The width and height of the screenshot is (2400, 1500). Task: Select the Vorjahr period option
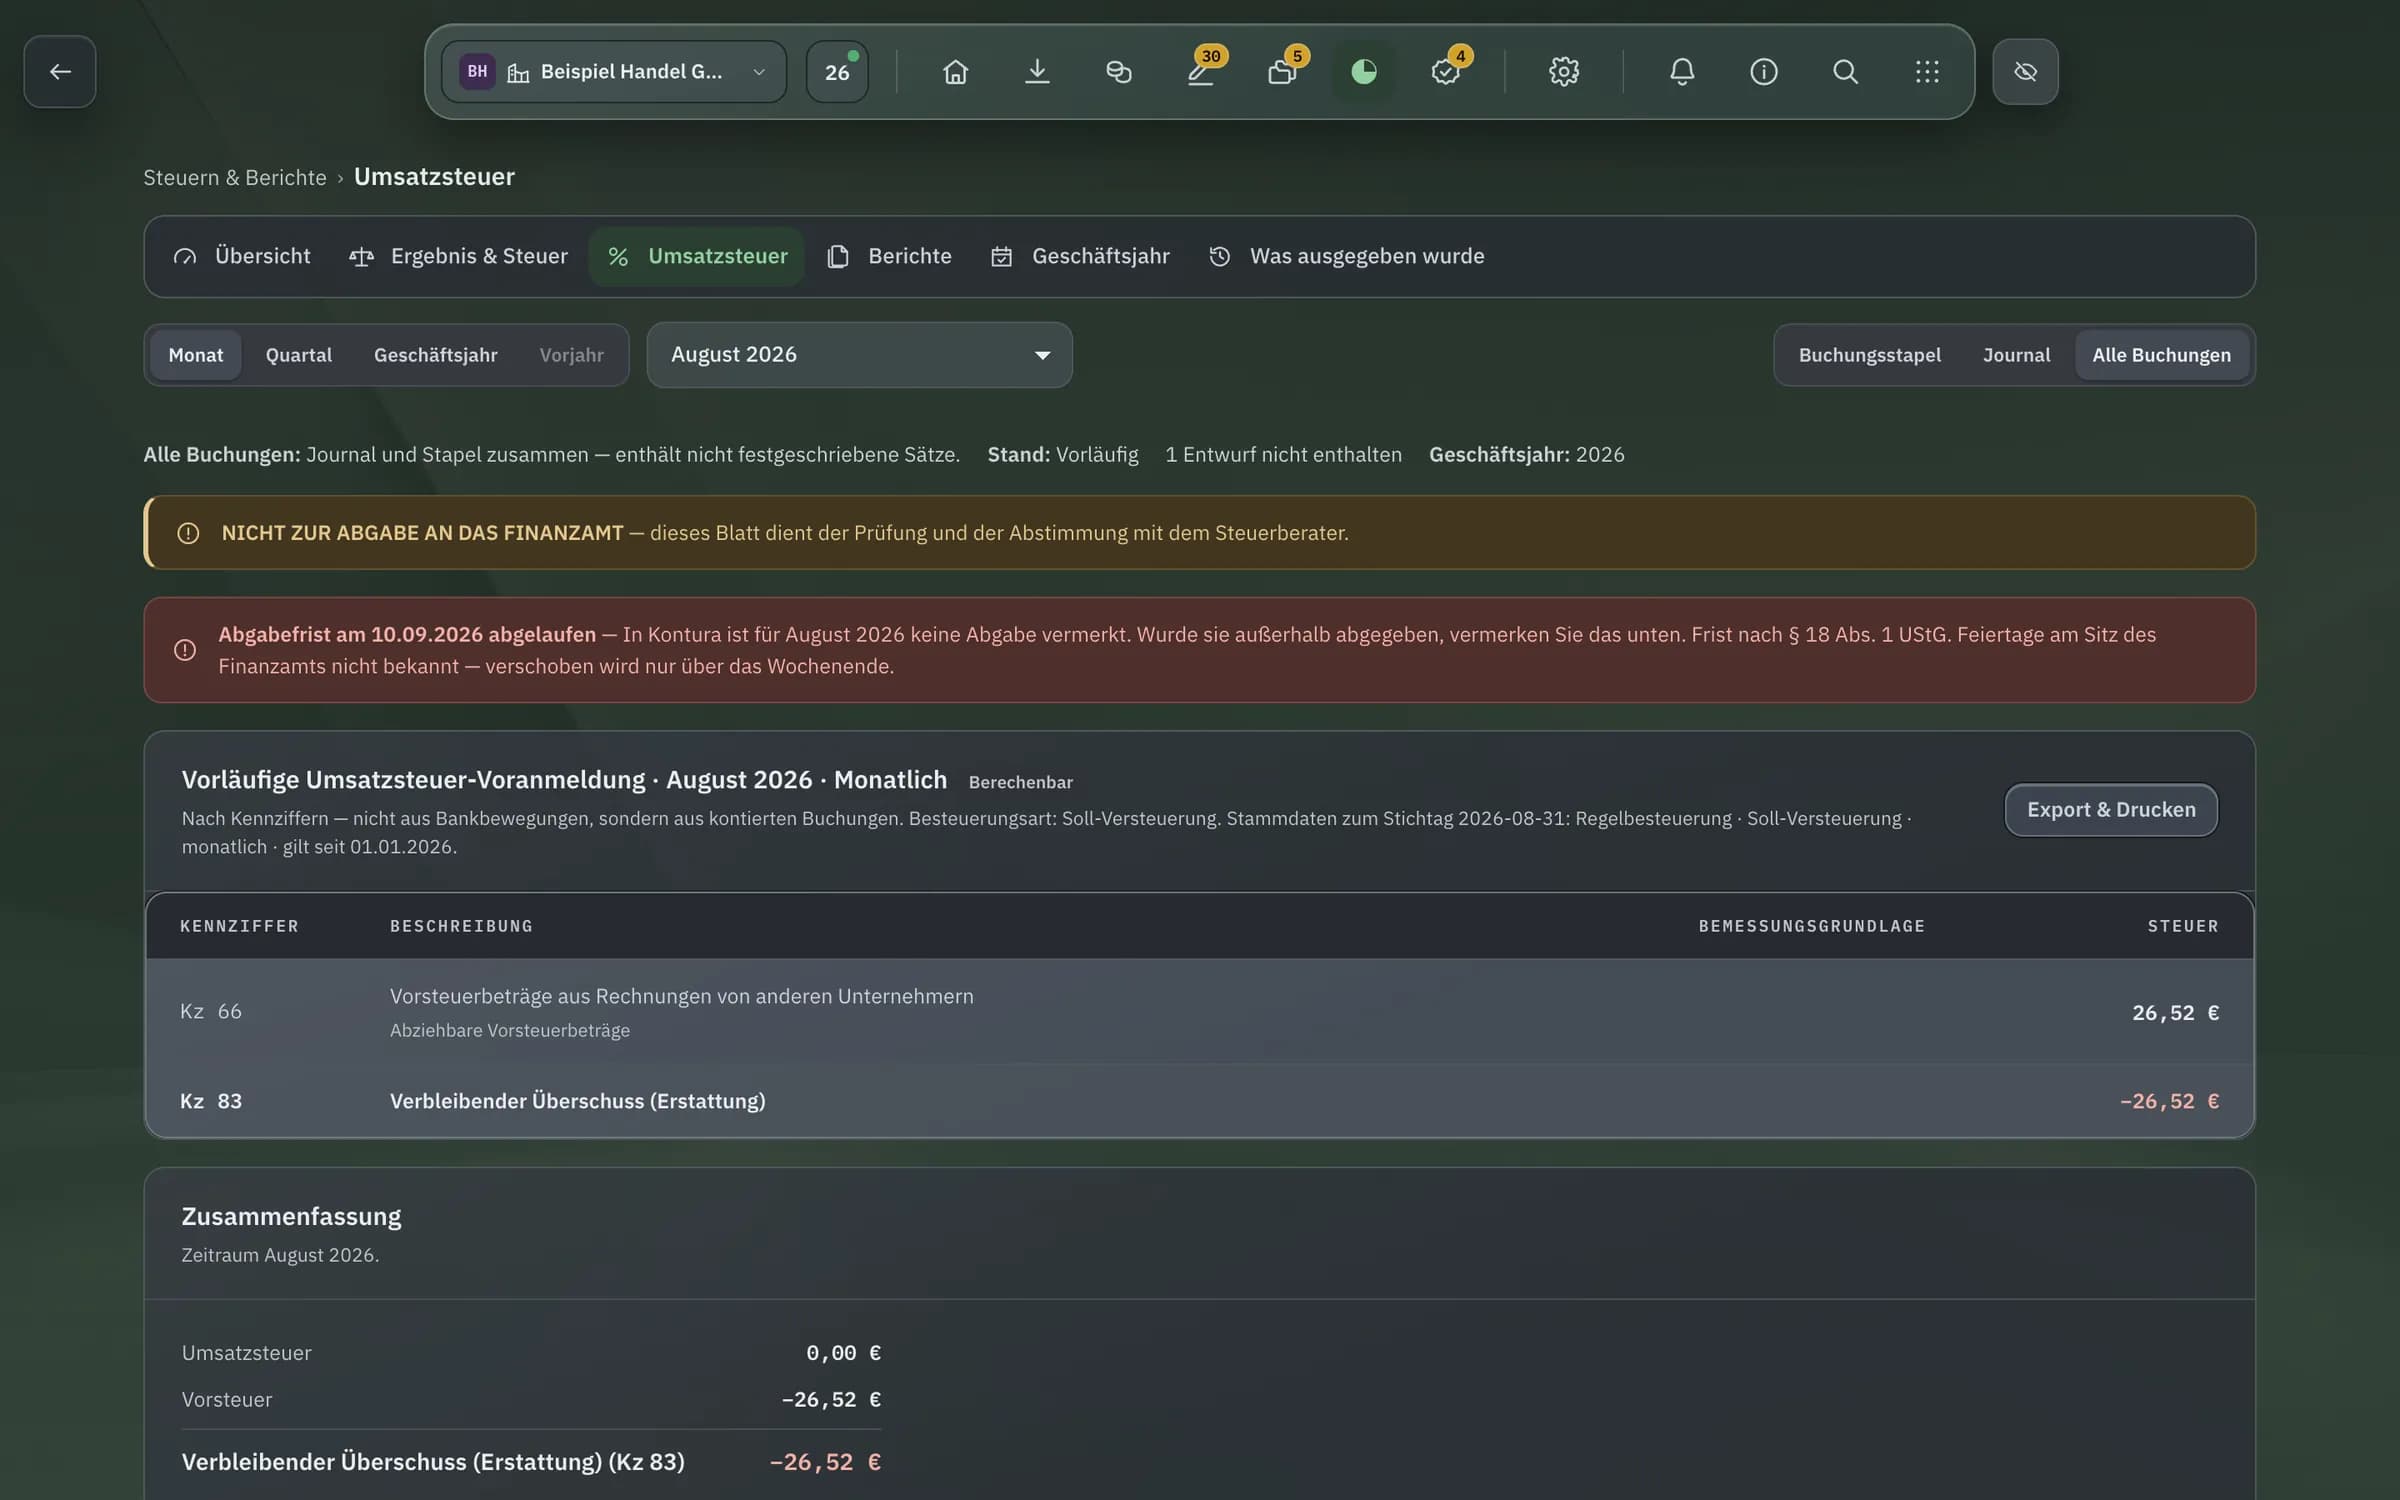point(571,355)
